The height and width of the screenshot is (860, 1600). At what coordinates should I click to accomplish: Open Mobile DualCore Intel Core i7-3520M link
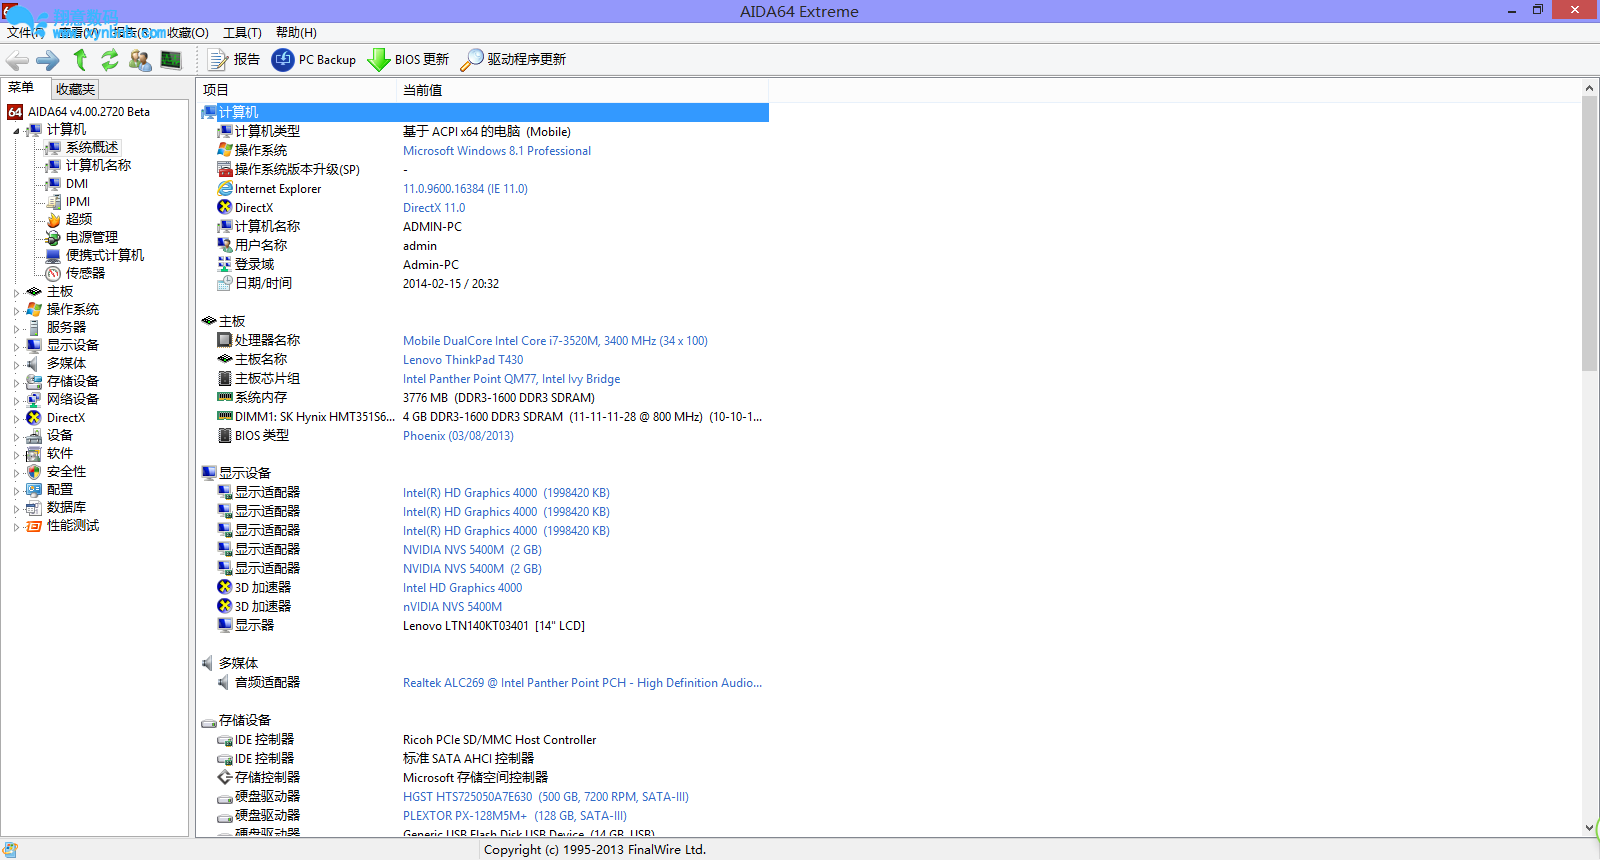tap(555, 341)
